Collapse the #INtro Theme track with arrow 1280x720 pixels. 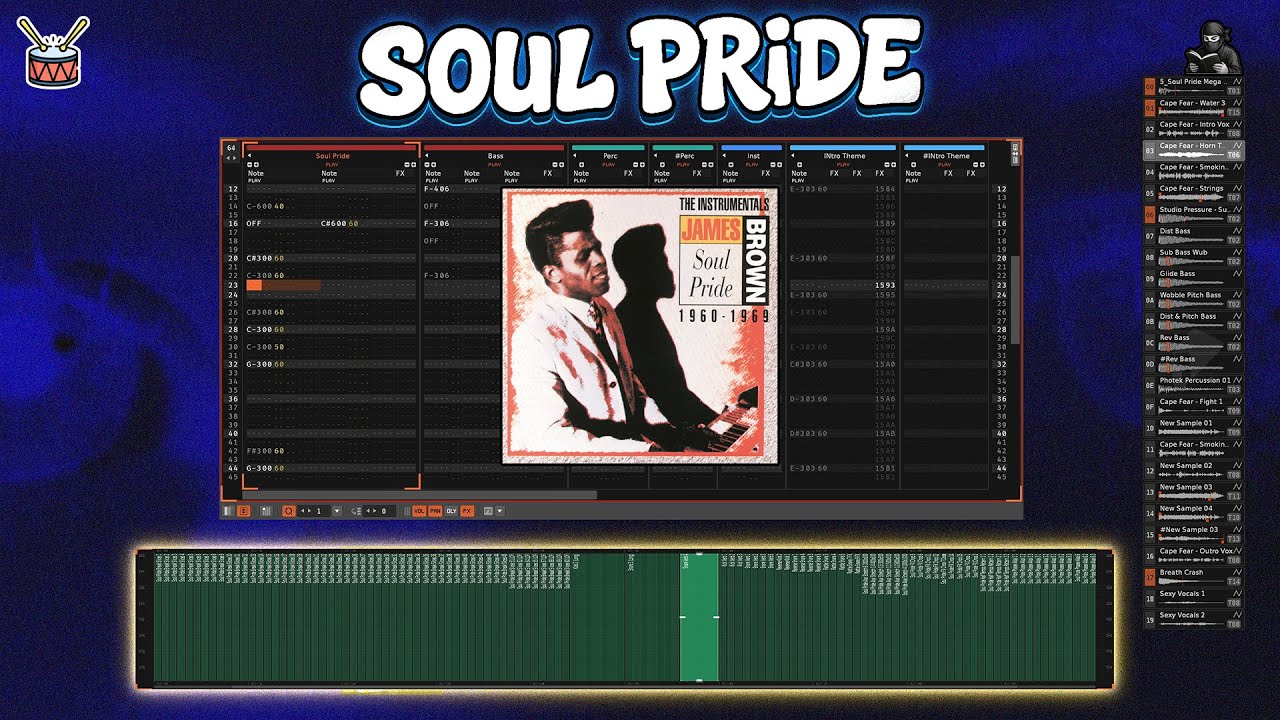[907, 156]
